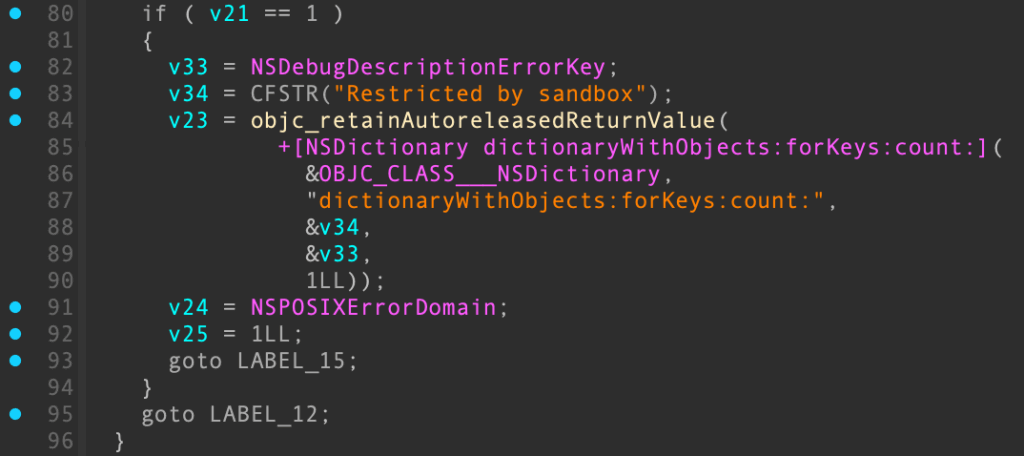Toggle breakpoint dot on line 95
Image resolution: width=1024 pixels, height=456 pixels.
tap(16, 414)
